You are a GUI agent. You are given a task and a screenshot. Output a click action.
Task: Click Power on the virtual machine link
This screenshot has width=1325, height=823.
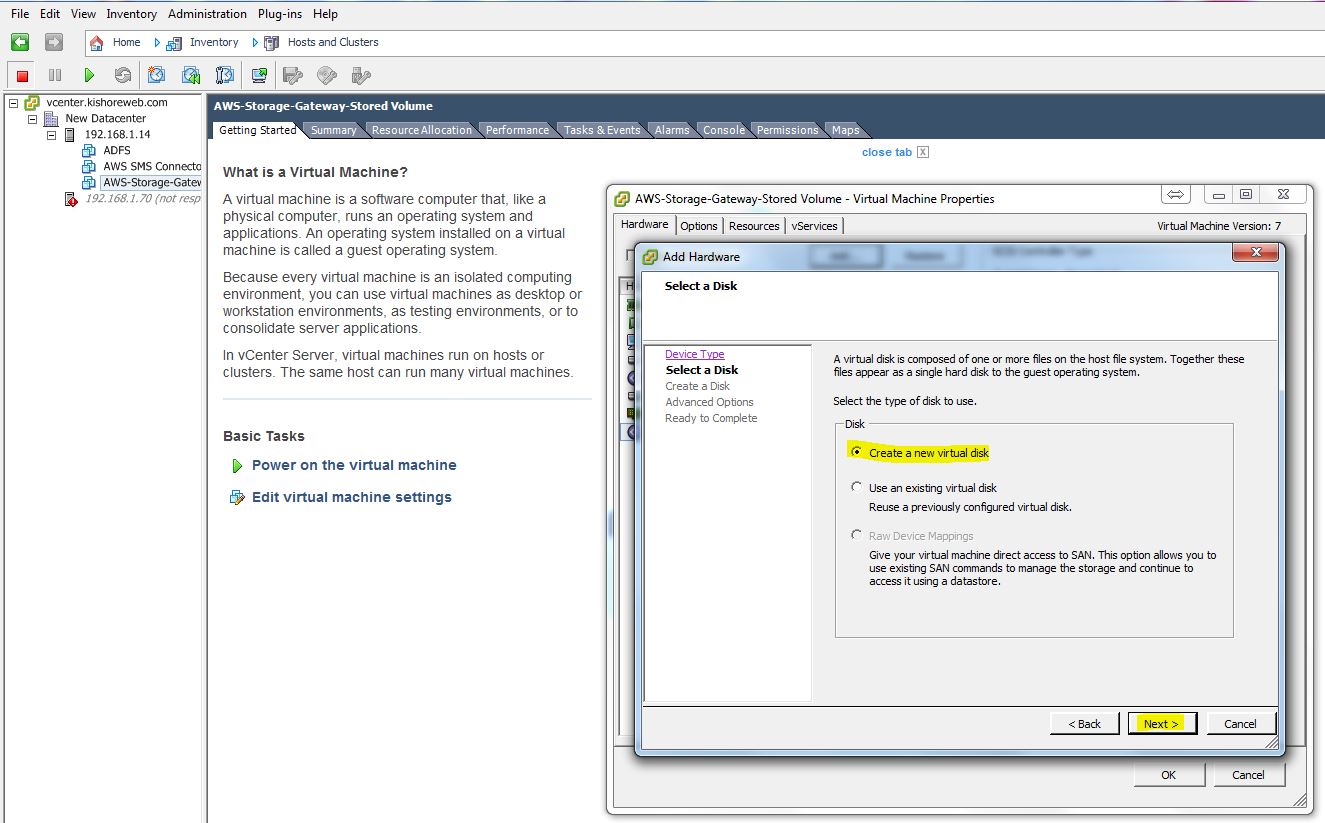click(353, 465)
